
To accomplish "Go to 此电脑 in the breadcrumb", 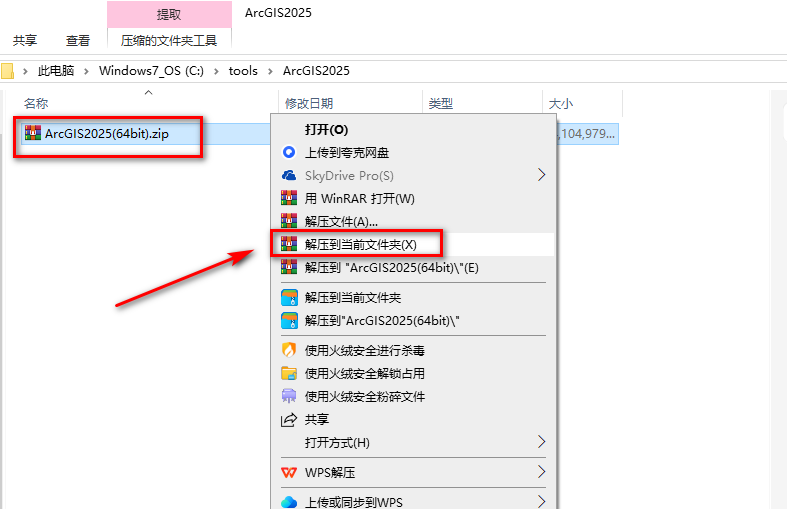I will click(56, 71).
